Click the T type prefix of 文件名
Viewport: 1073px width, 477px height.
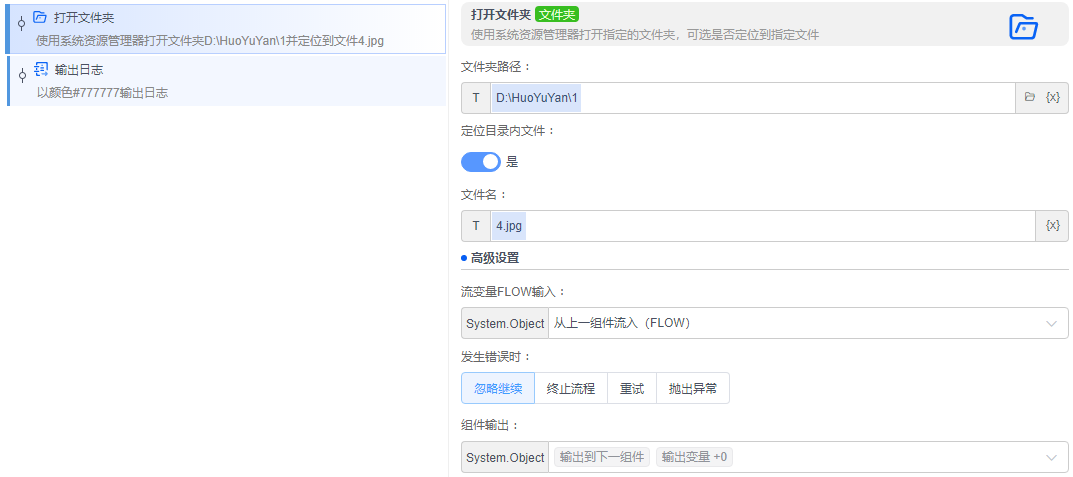coord(475,226)
